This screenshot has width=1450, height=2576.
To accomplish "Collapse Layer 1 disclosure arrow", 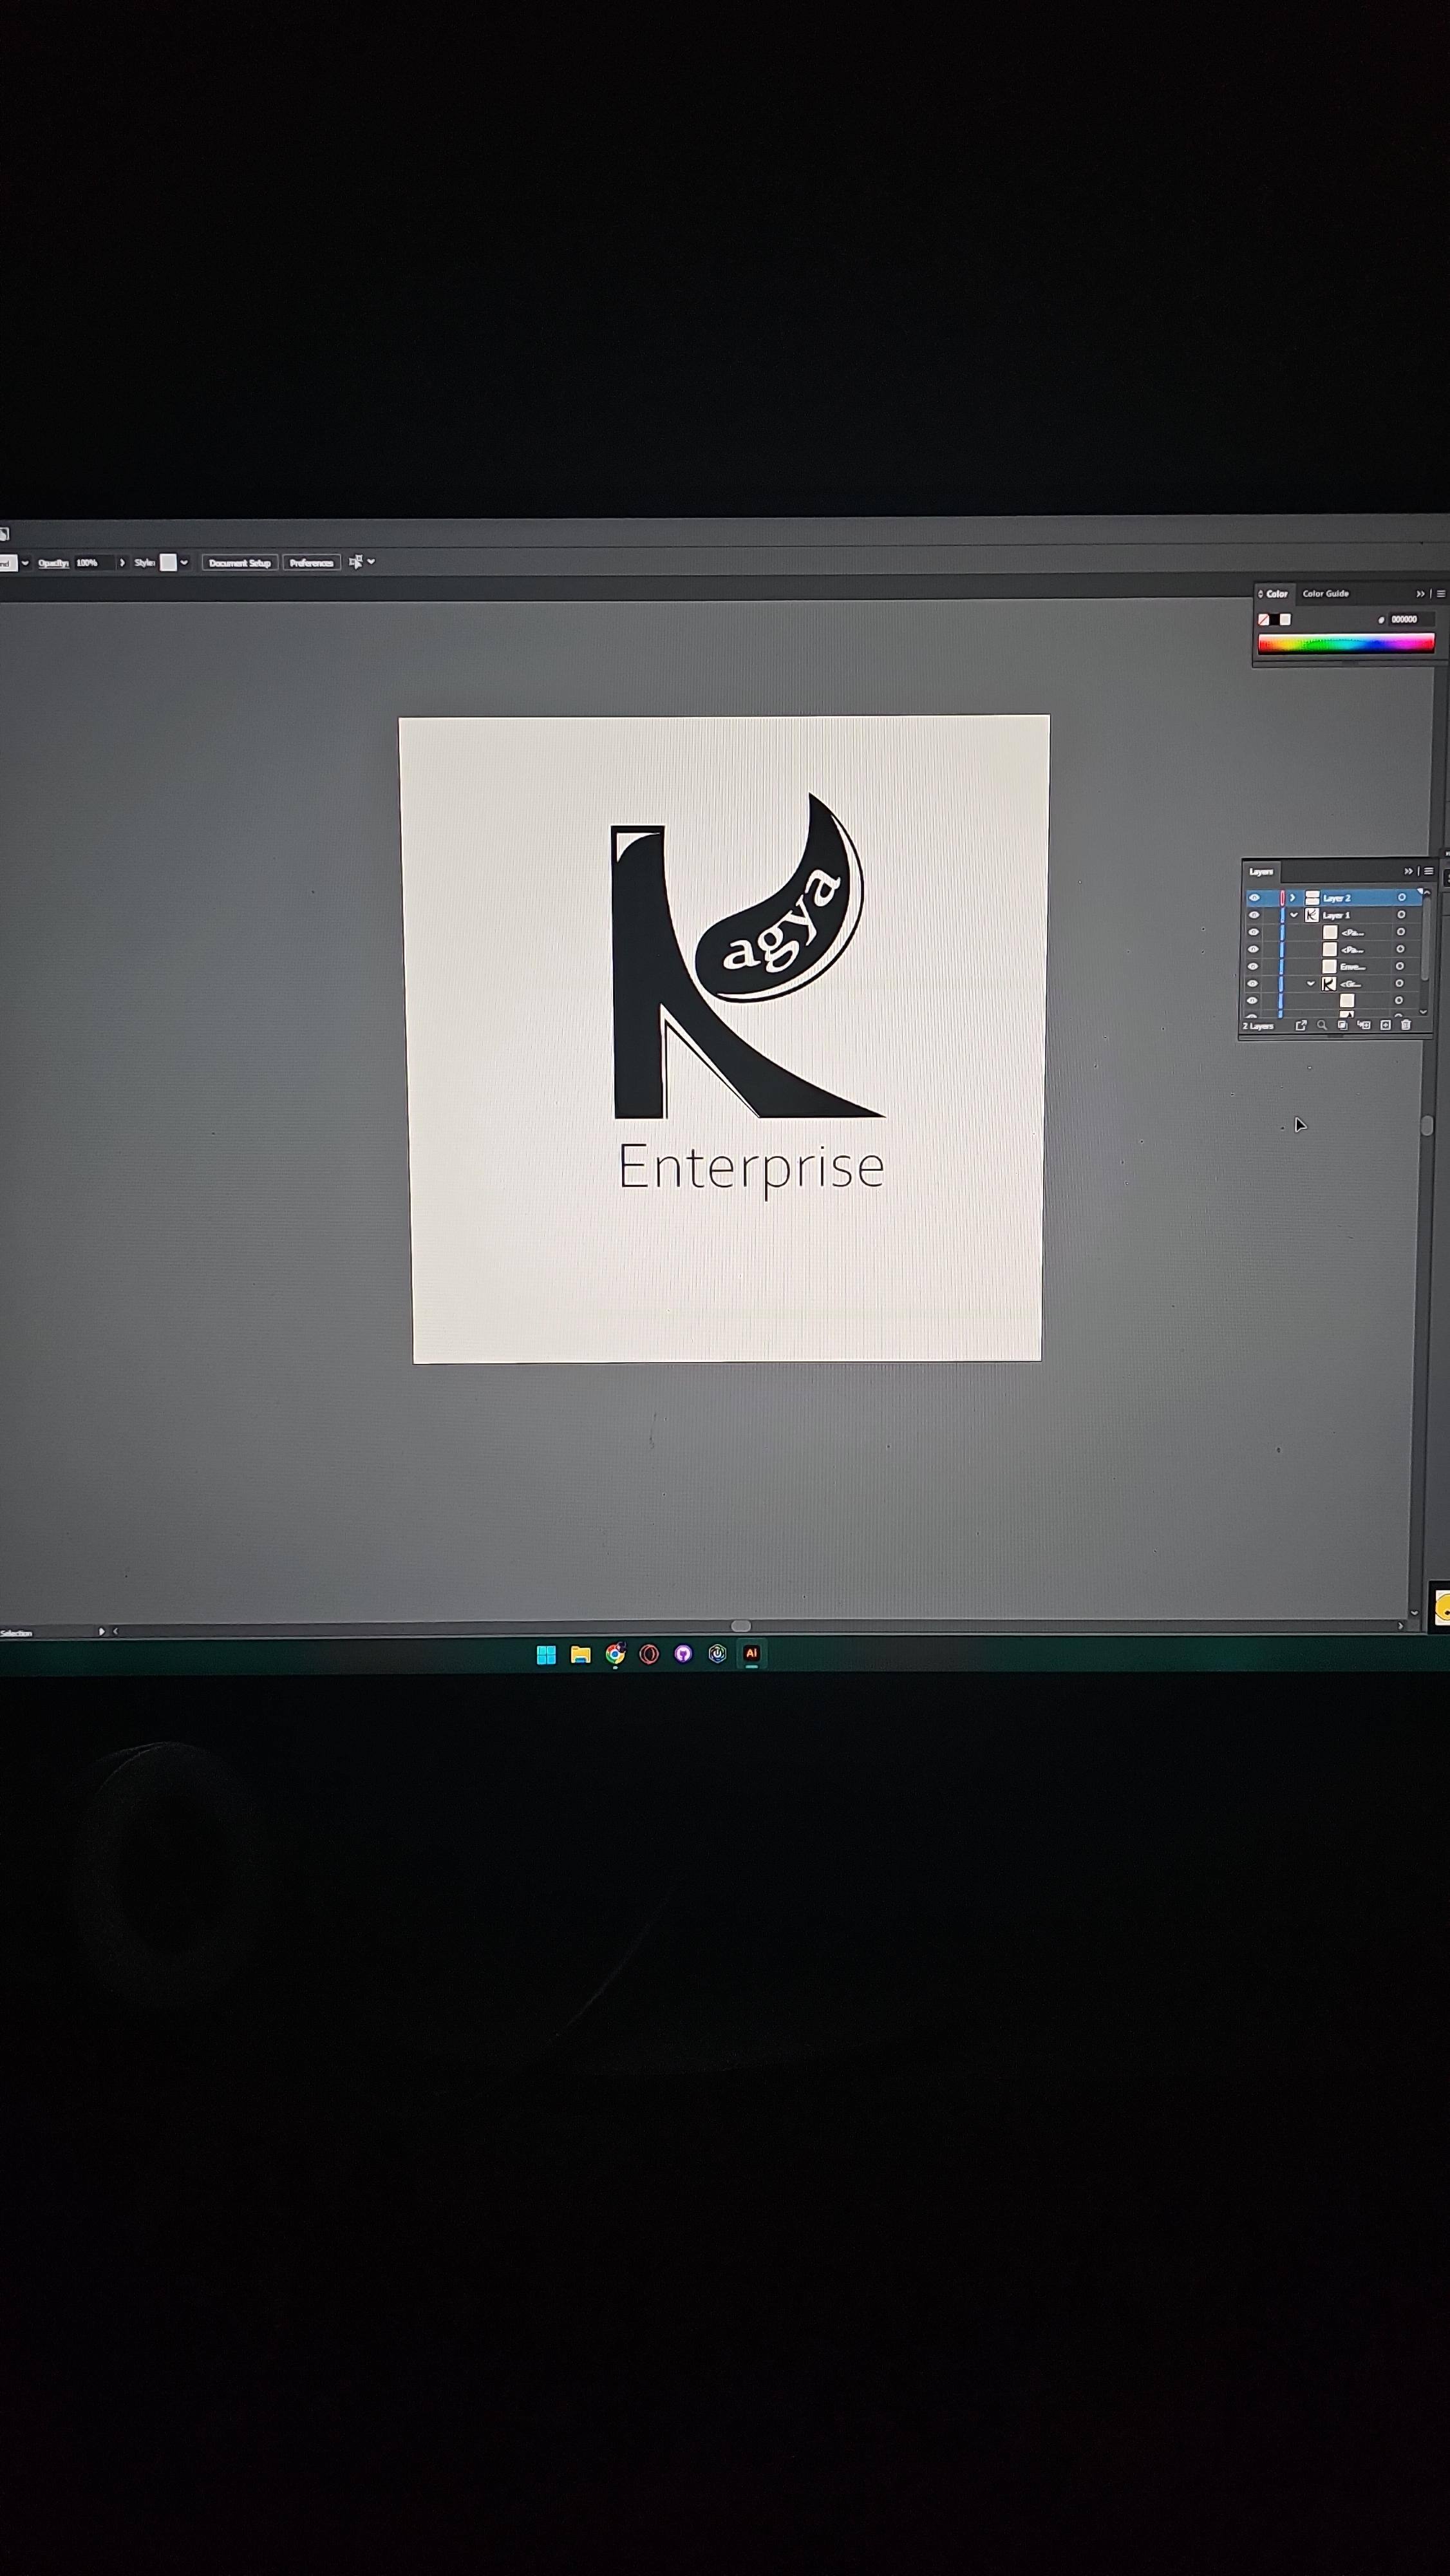I will coord(1294,915).
